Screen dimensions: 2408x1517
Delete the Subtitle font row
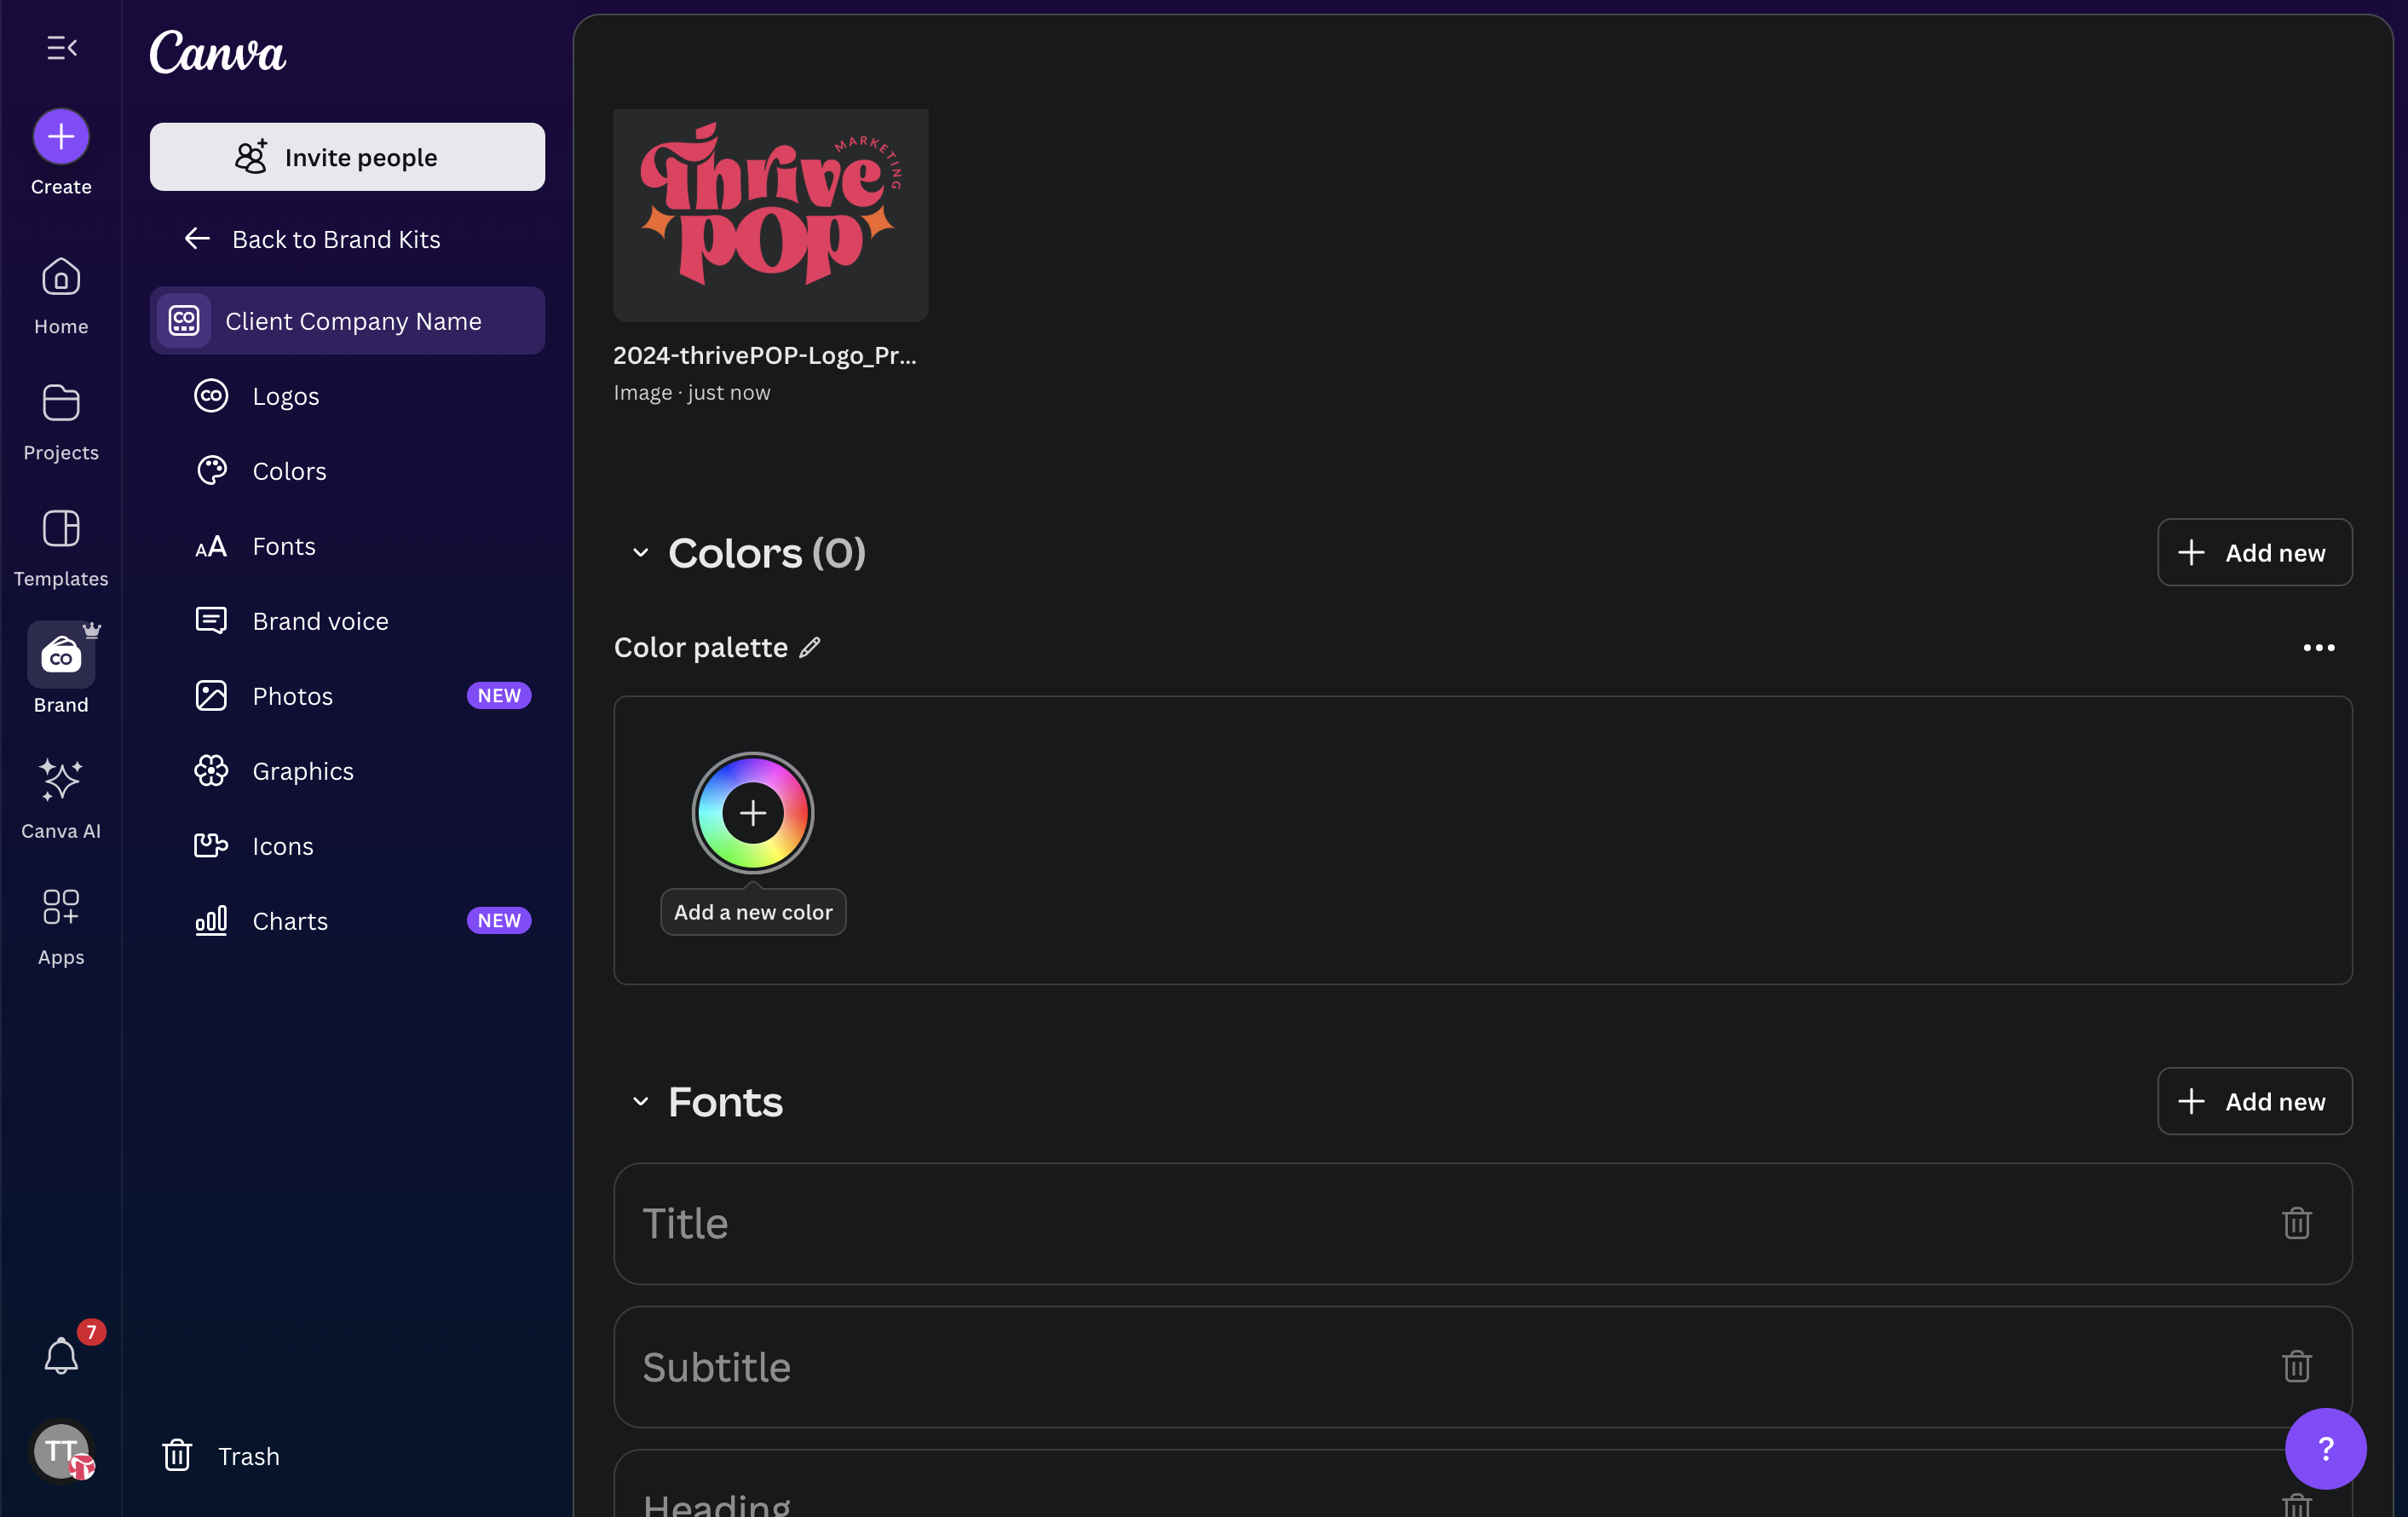tap(2296, 1366)
